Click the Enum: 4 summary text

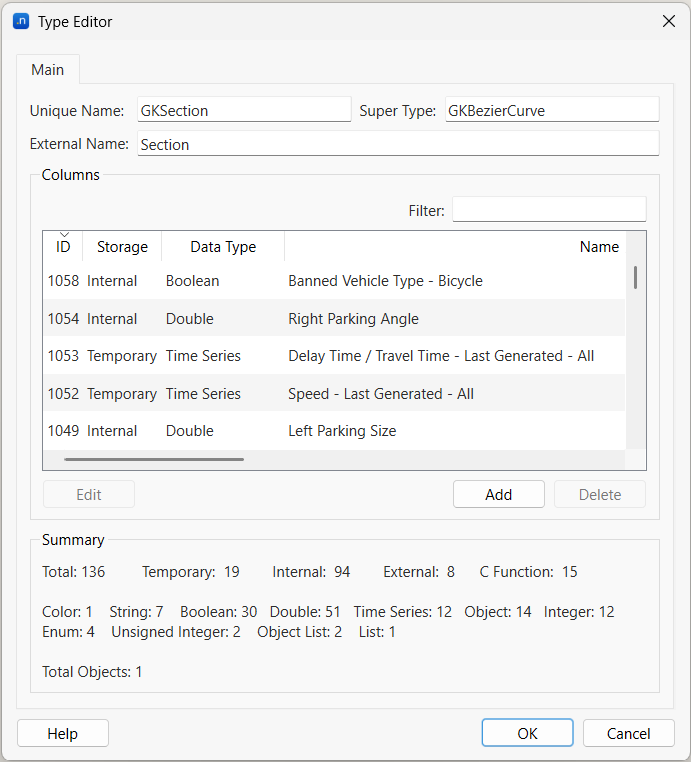tap(68, 631)
